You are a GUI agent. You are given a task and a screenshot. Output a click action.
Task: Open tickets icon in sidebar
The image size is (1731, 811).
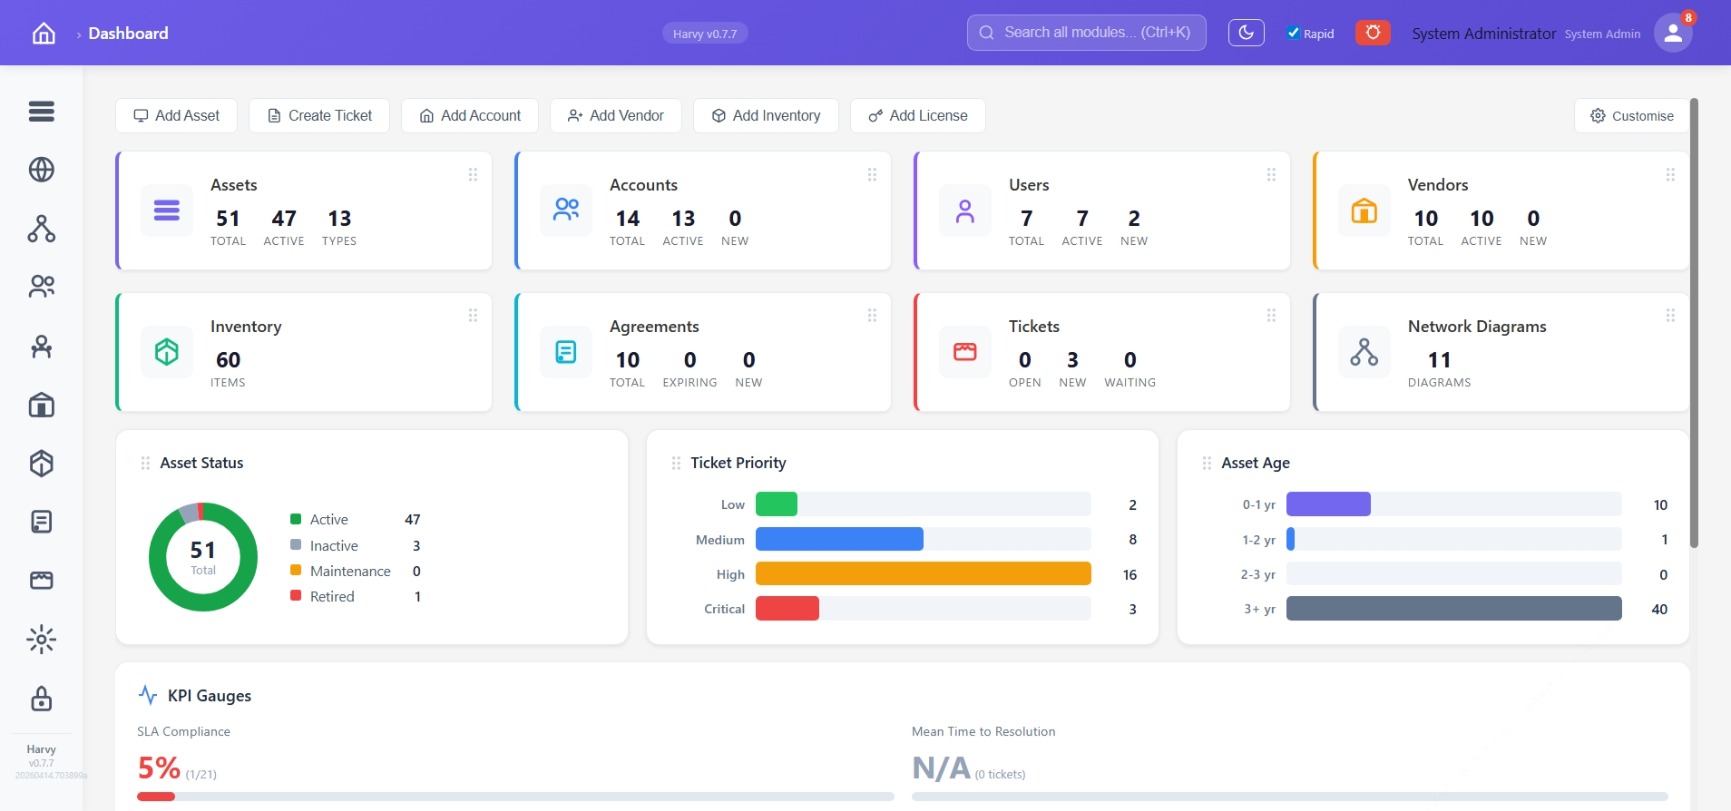(41, 581)
